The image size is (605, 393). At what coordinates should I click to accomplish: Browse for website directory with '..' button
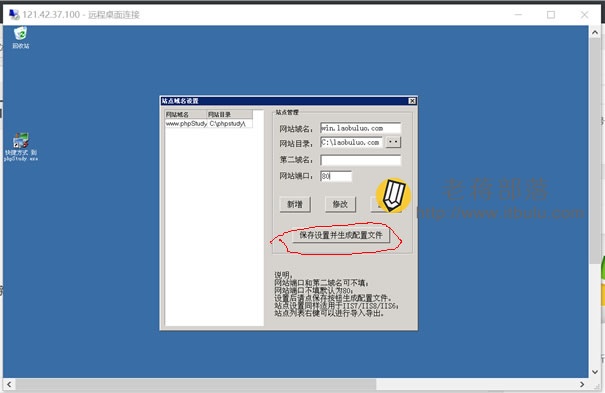coord(393,142)
